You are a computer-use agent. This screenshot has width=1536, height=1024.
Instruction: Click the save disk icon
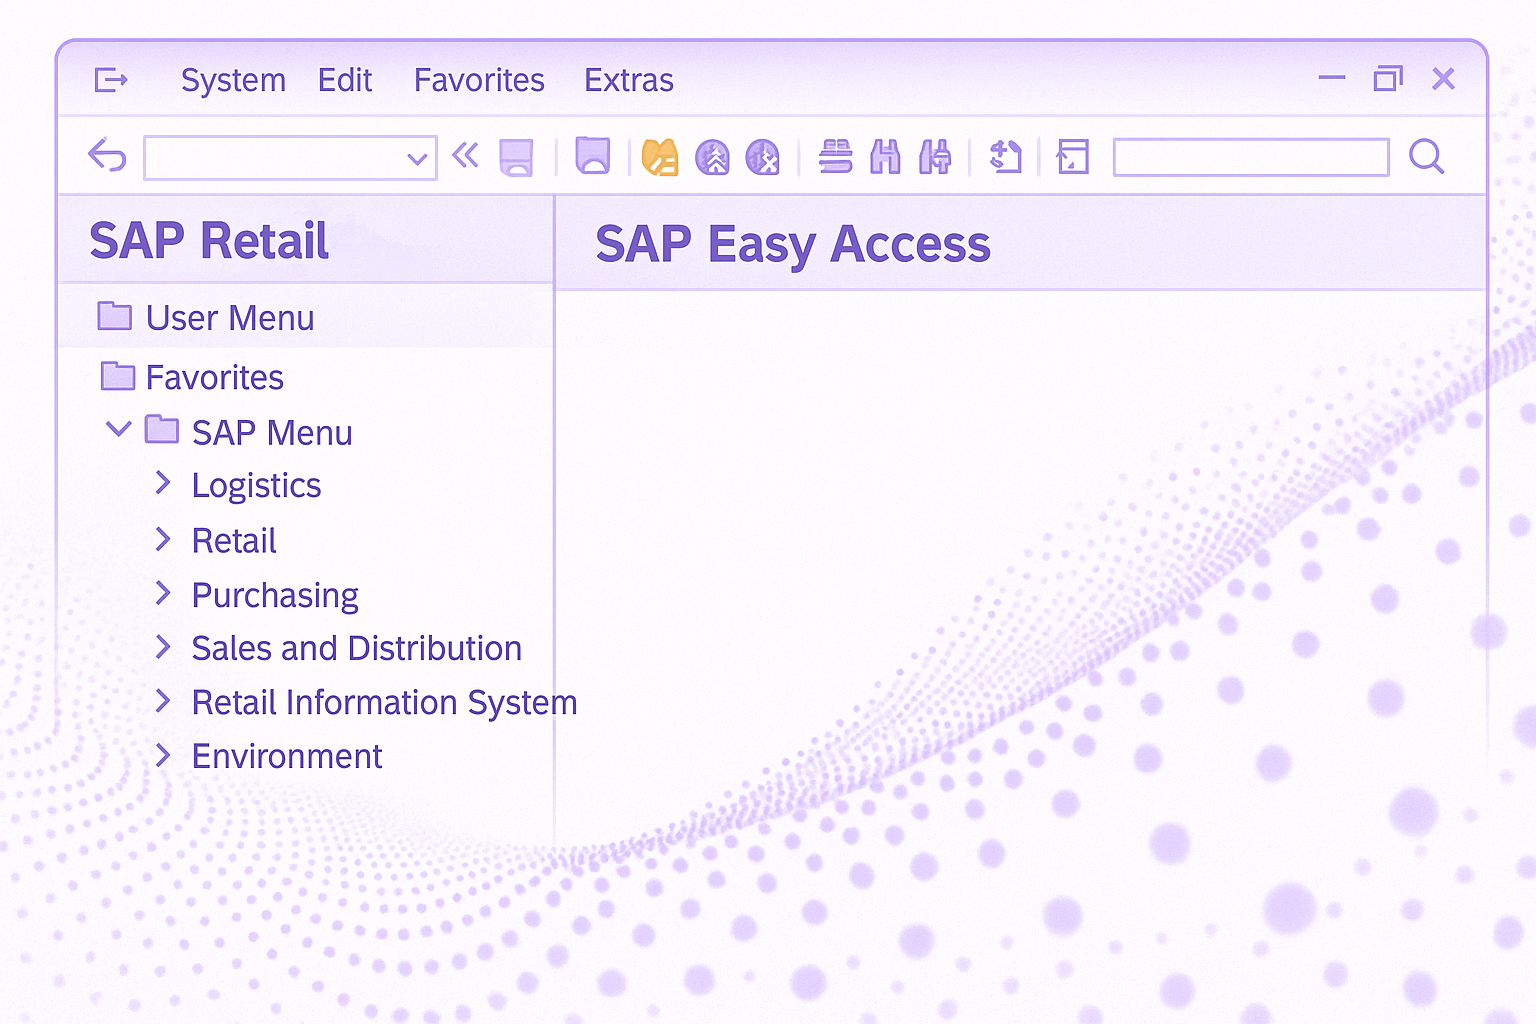pyautogui.click(x=516, y=157)
